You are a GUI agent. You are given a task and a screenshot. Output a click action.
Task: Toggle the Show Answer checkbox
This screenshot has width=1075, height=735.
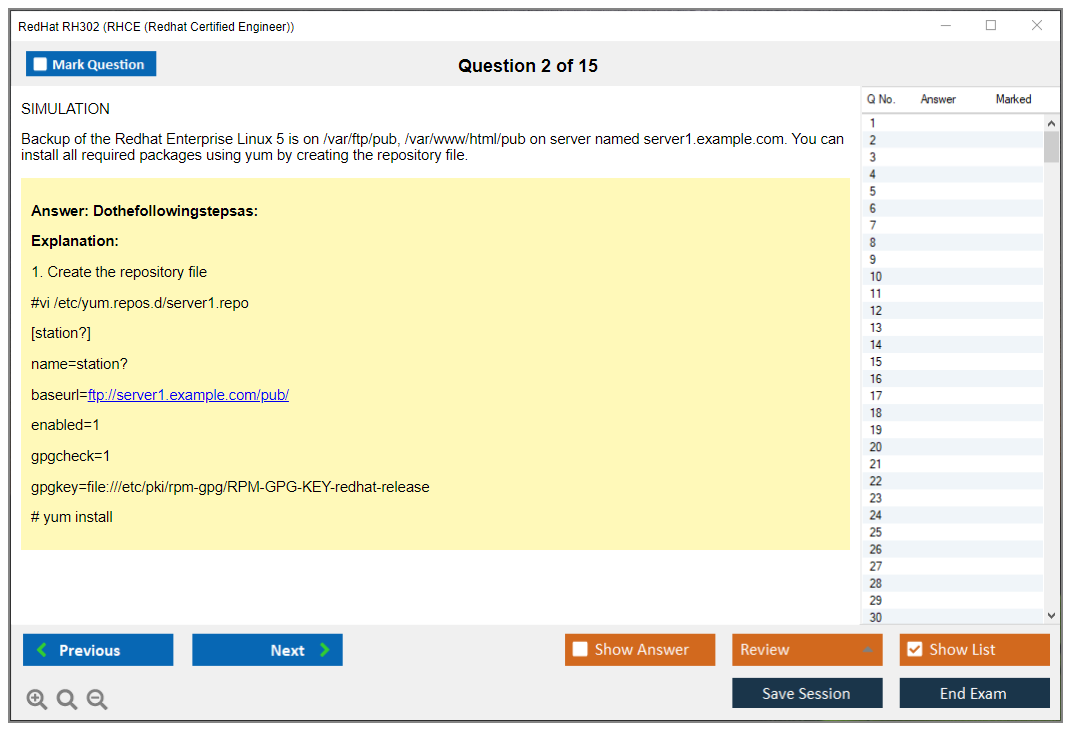[580, 650]
